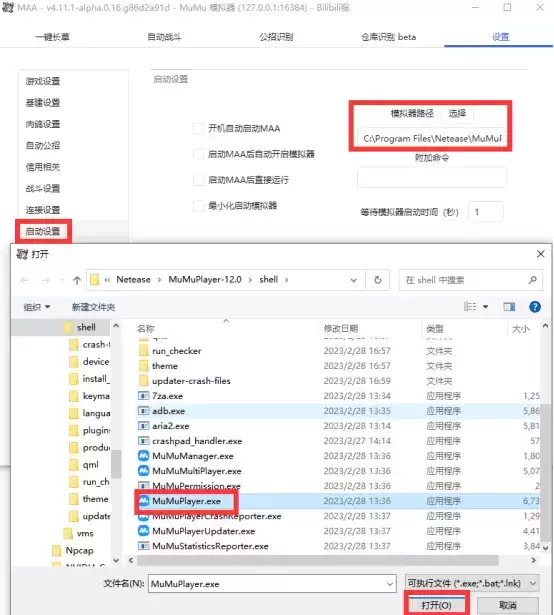Image resolution: width=554 pixels, height=615 pixels.
Task: Click the 打开(O) button
Action: (436, 605)
